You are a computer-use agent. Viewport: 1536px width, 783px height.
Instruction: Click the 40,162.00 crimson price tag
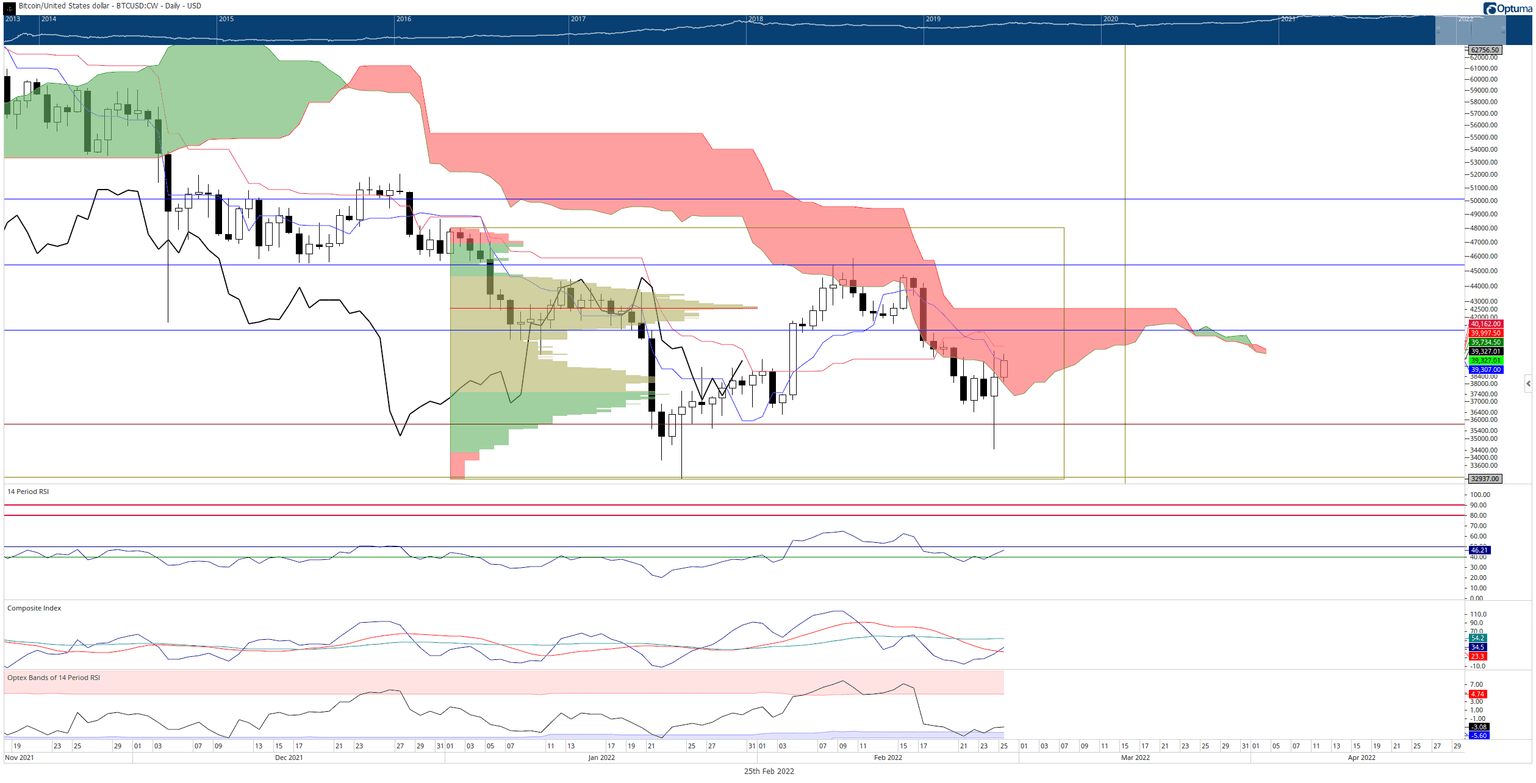pos(1486,324)
